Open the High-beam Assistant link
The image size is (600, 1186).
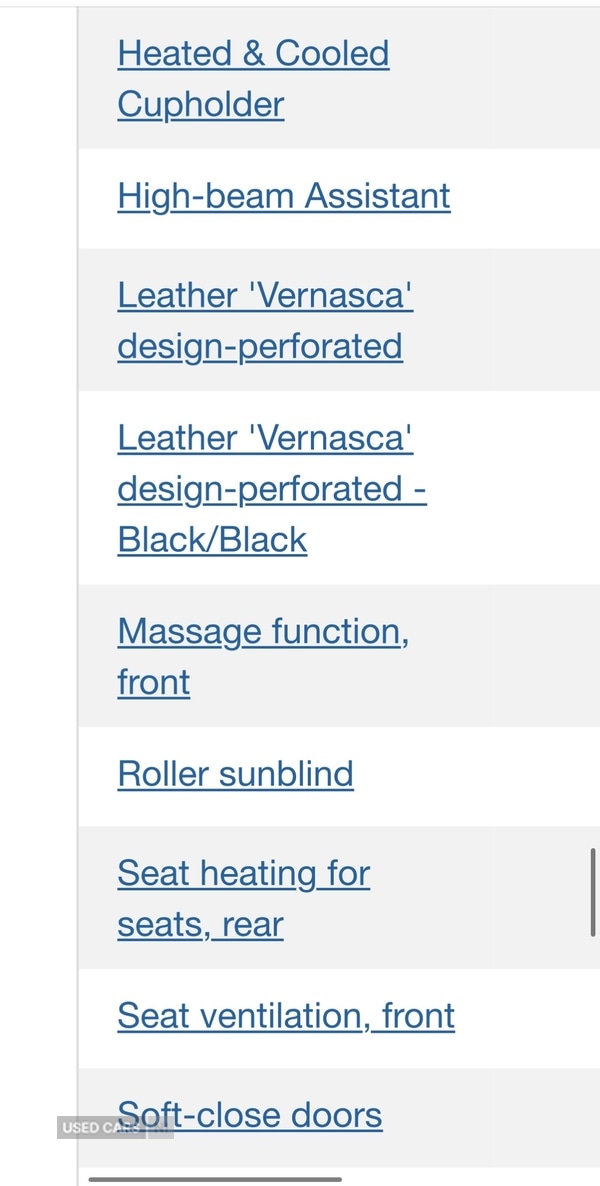(x=283, y=196)
